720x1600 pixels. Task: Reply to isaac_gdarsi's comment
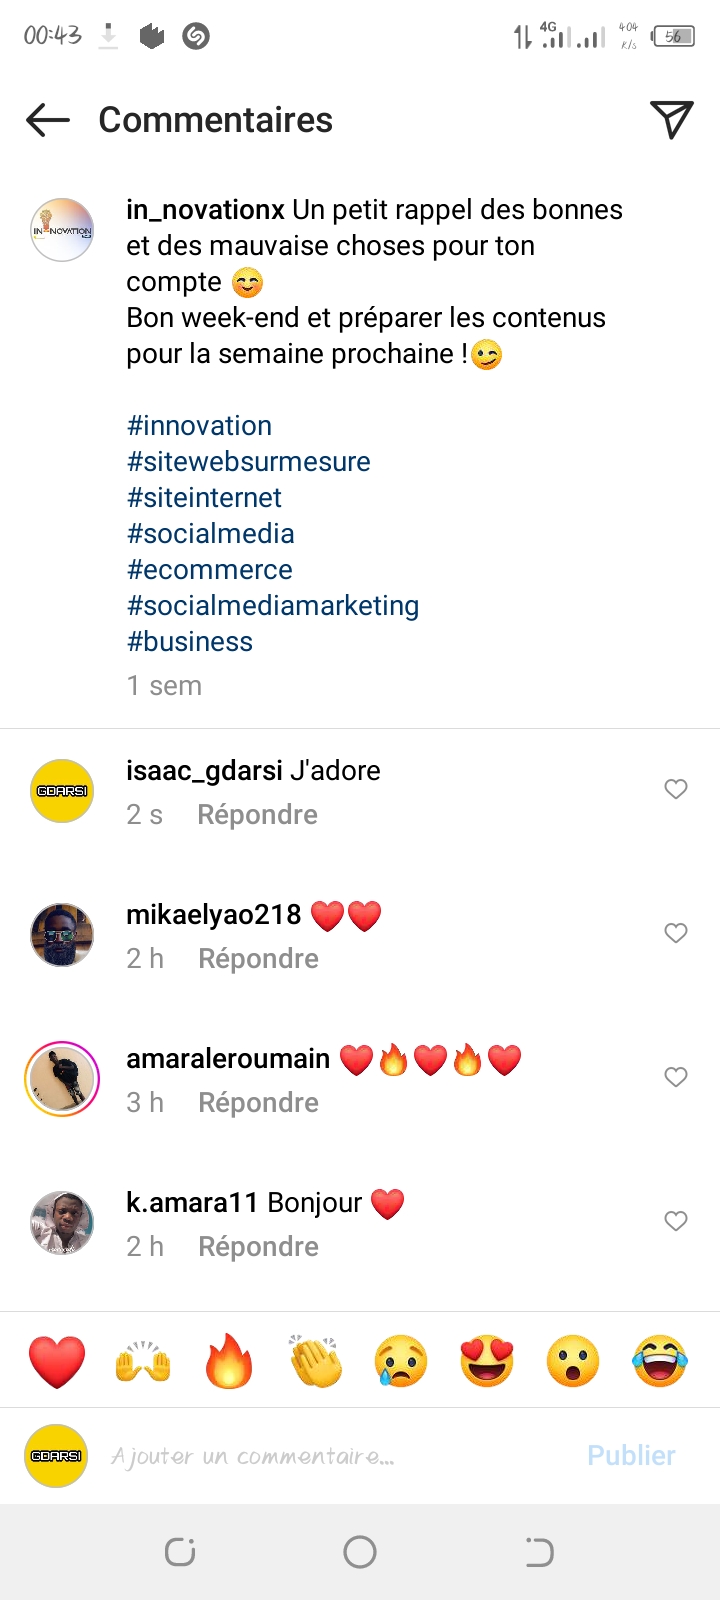click(257, 815)
